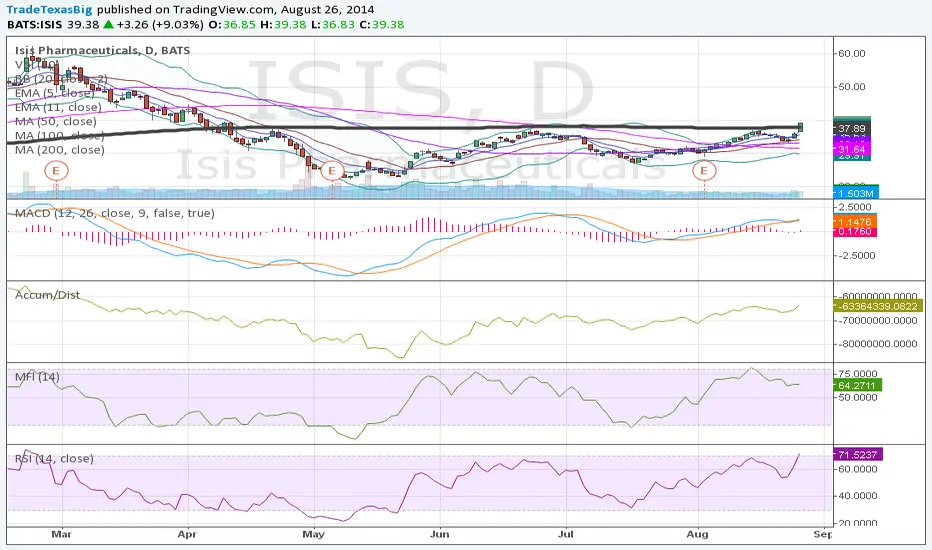Click the -63364339.0822 Accum/Dist value tag
The height and width of the screenshot is (550, 932).
coord(879,307)
